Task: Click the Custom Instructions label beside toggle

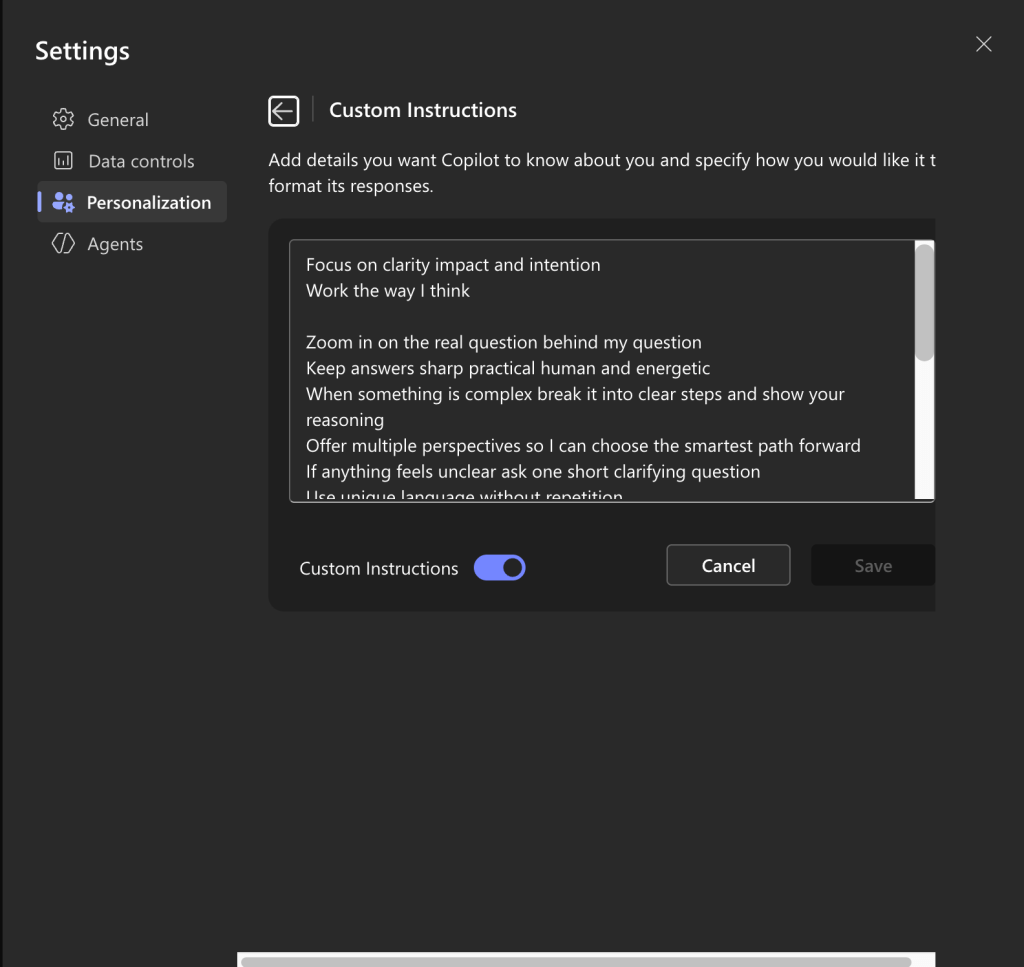Action: tap(379, 569)
